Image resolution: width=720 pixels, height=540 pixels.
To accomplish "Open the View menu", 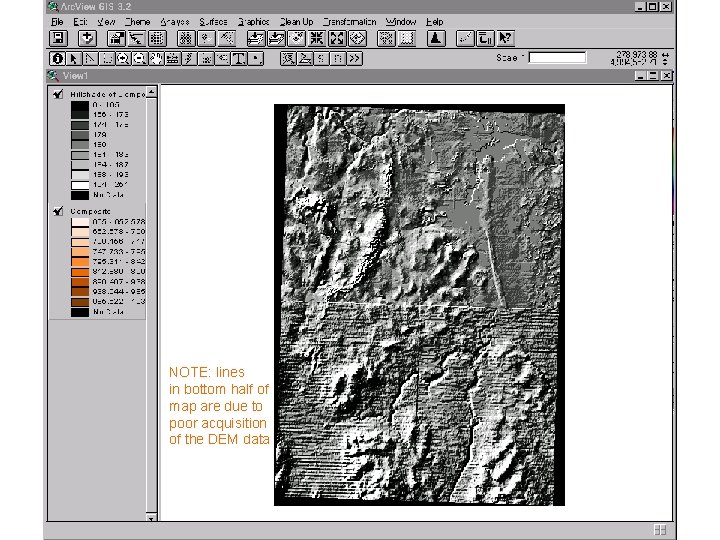I will pos(106,22).
